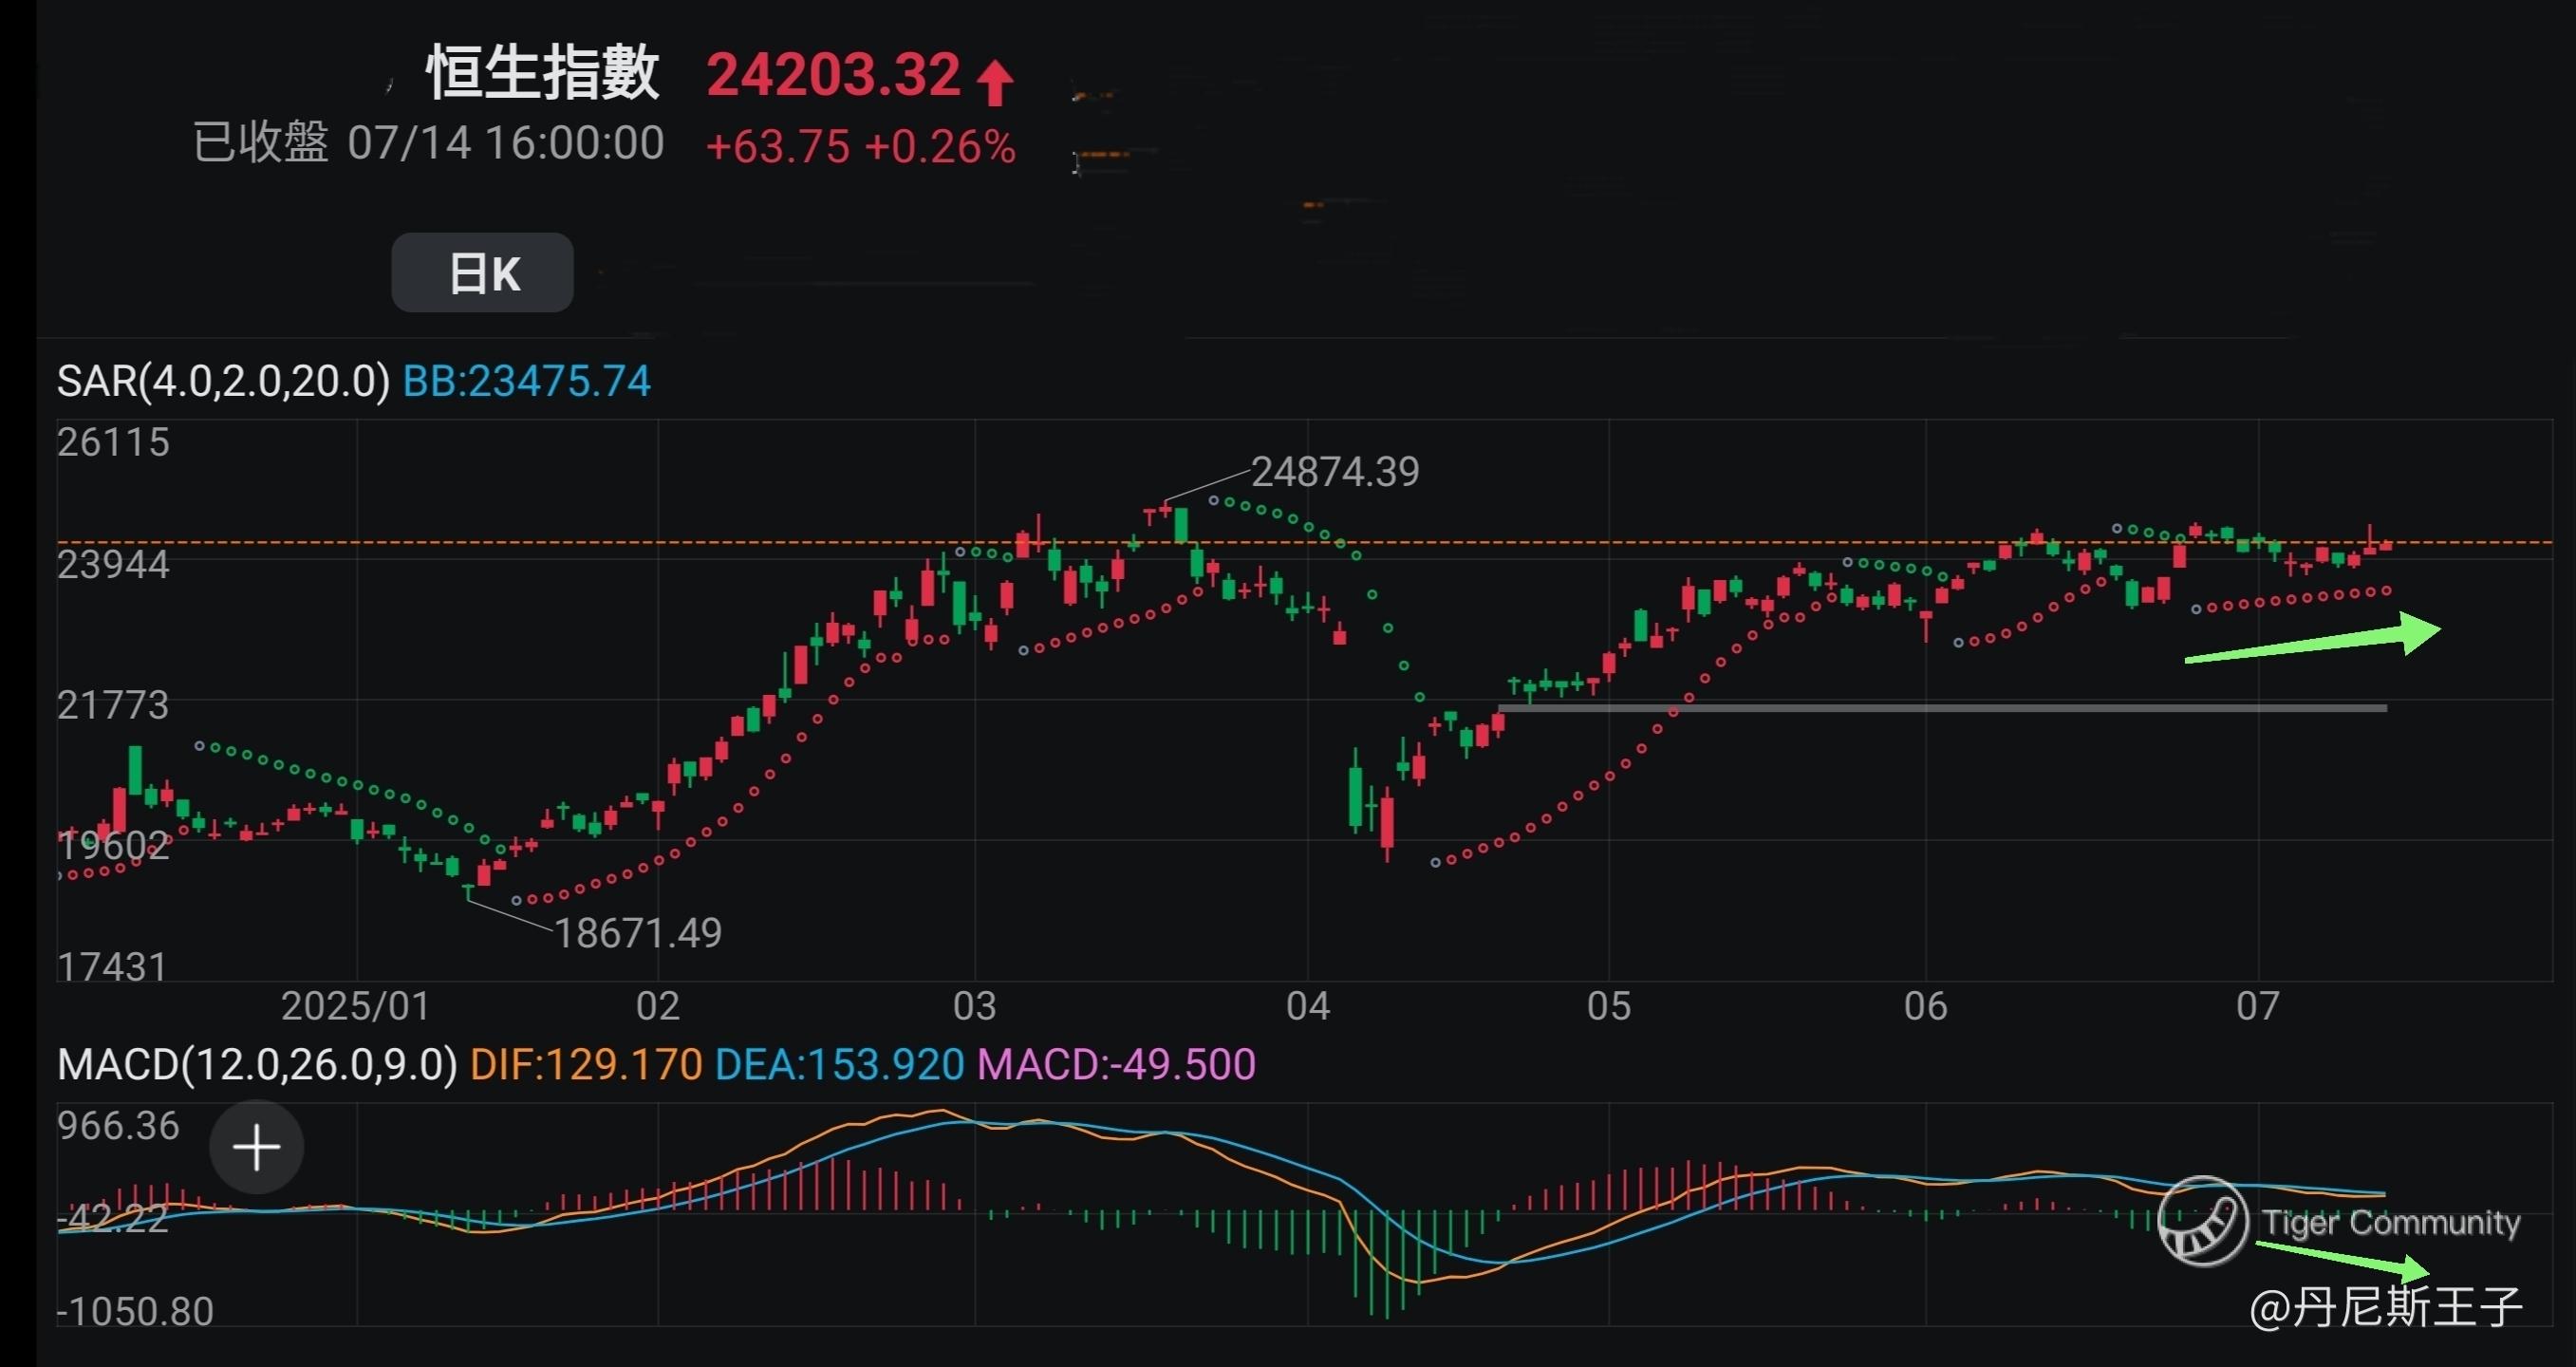Click the MACD:-49.500 value

coord(1116,1064)
